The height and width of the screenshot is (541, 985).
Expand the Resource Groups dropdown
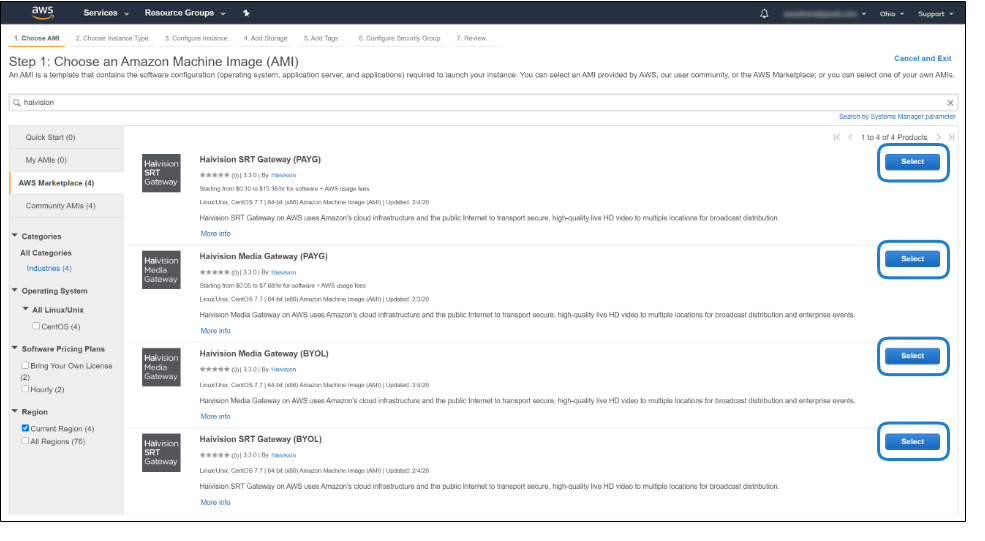184,14
